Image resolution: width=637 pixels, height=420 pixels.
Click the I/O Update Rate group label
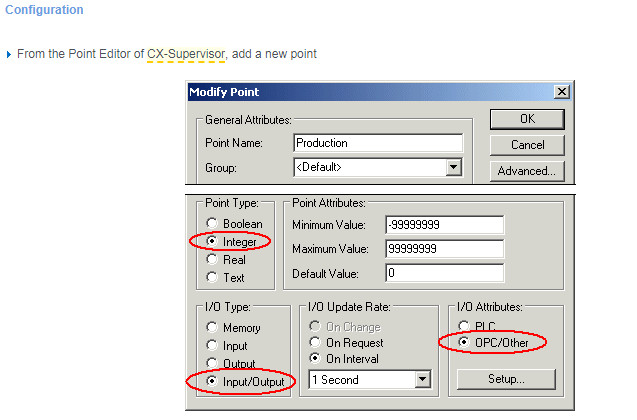pyautogui.click(x=349, y=307)
